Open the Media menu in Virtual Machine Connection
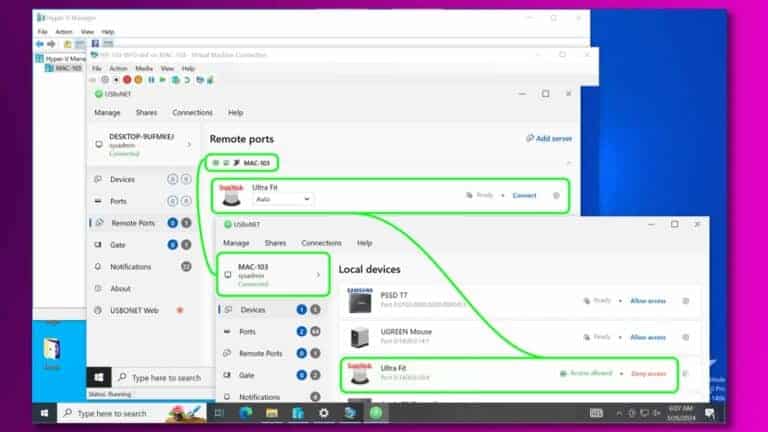768x432 pixels. (x=144, y=68)
